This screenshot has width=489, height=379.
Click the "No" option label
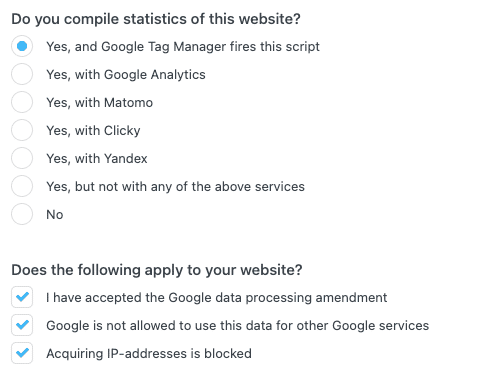point(55,215)
